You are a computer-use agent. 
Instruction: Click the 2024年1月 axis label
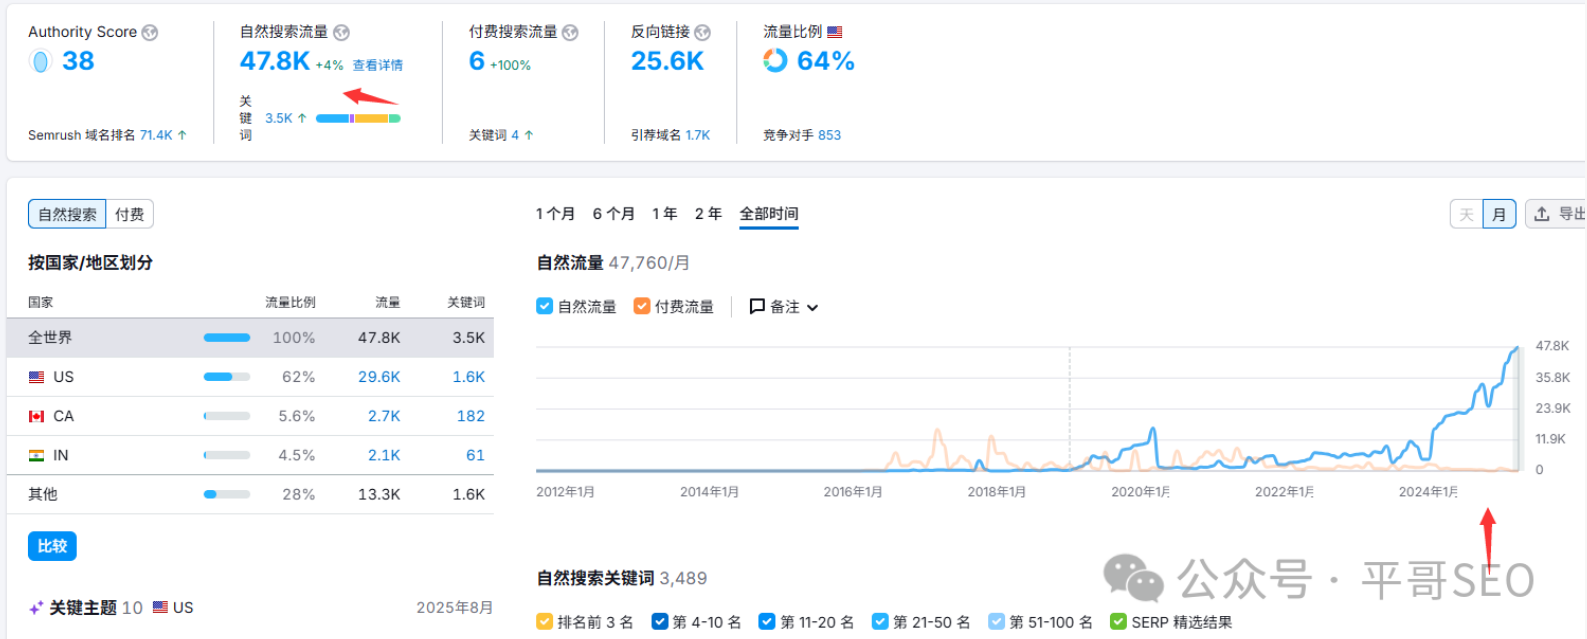pyautogui.click(x=1428, y=491)
